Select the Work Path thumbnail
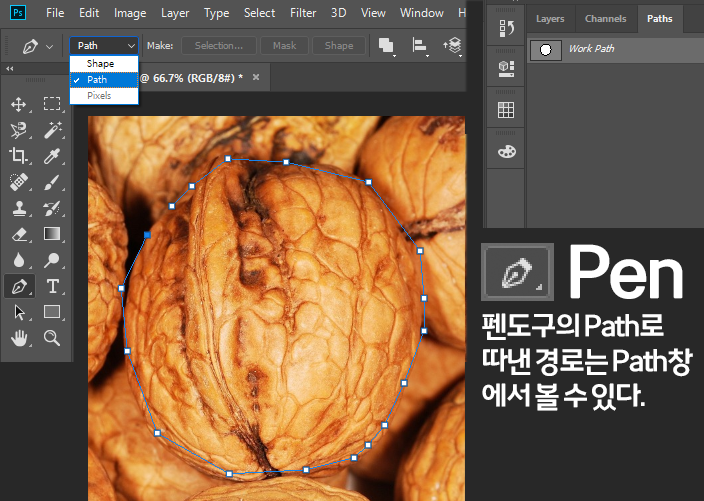 coord(546,50)
